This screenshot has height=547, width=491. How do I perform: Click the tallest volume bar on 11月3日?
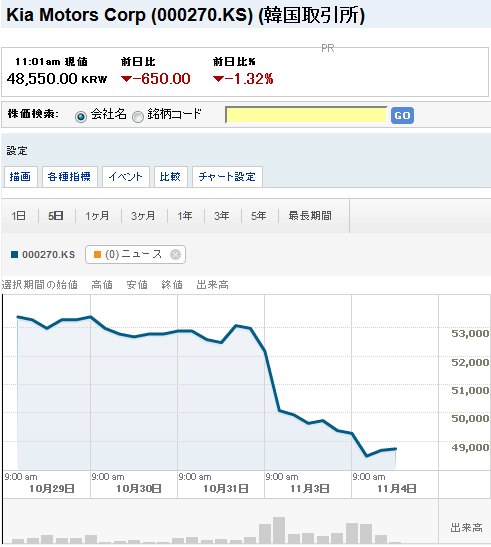pos(279,531)
